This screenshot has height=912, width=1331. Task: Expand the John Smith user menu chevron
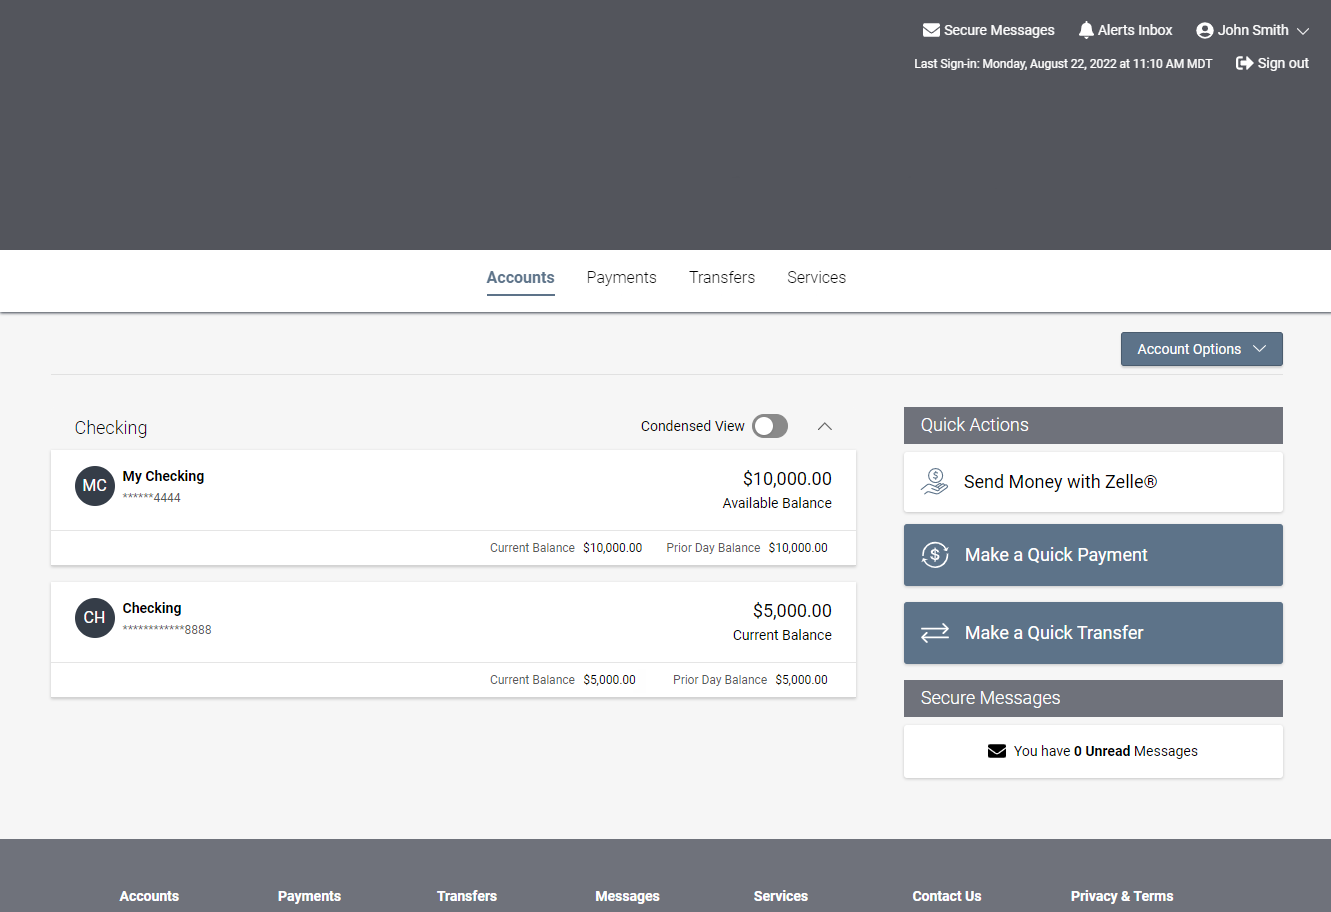coord(1303,31)
